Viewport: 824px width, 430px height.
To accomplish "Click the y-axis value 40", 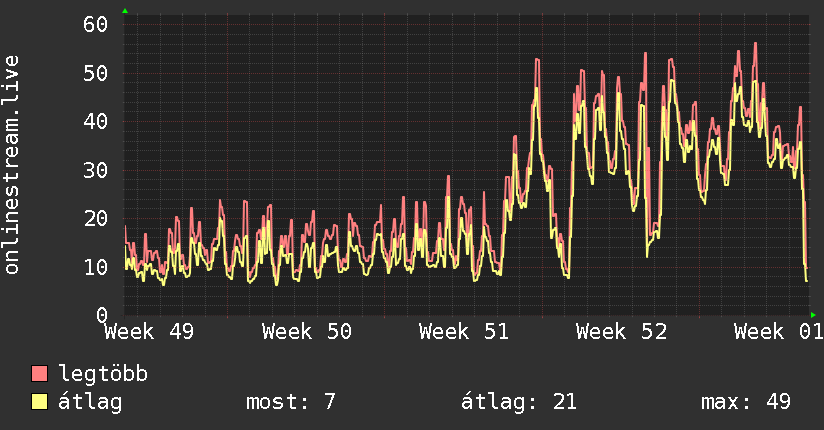I will click(96, 121).
